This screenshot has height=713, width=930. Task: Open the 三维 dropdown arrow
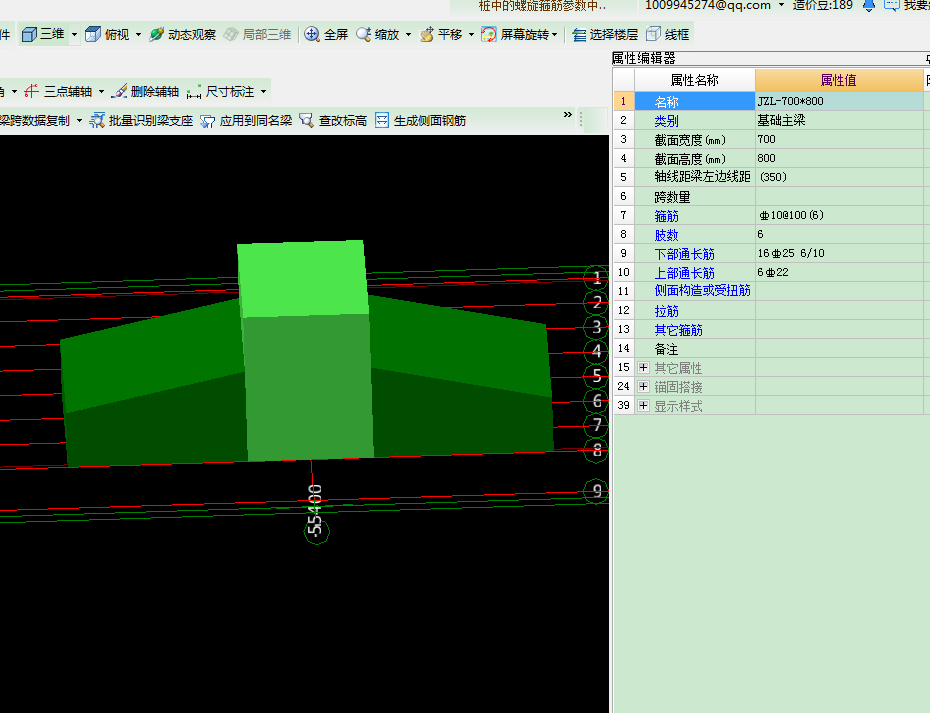click(x=74, y=34)
